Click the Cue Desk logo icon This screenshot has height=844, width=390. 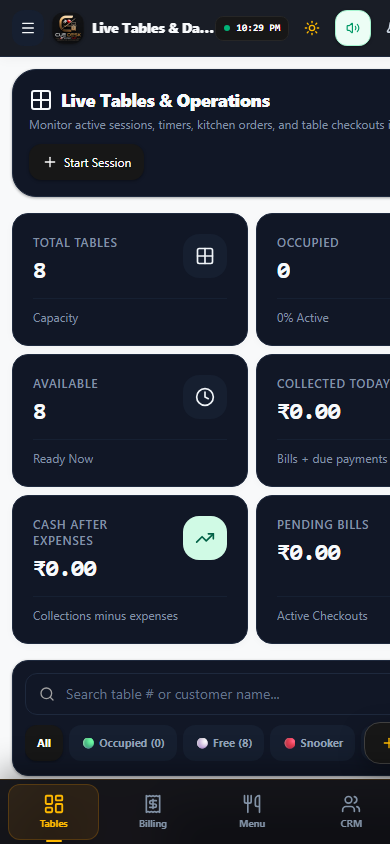pos(68,28)
